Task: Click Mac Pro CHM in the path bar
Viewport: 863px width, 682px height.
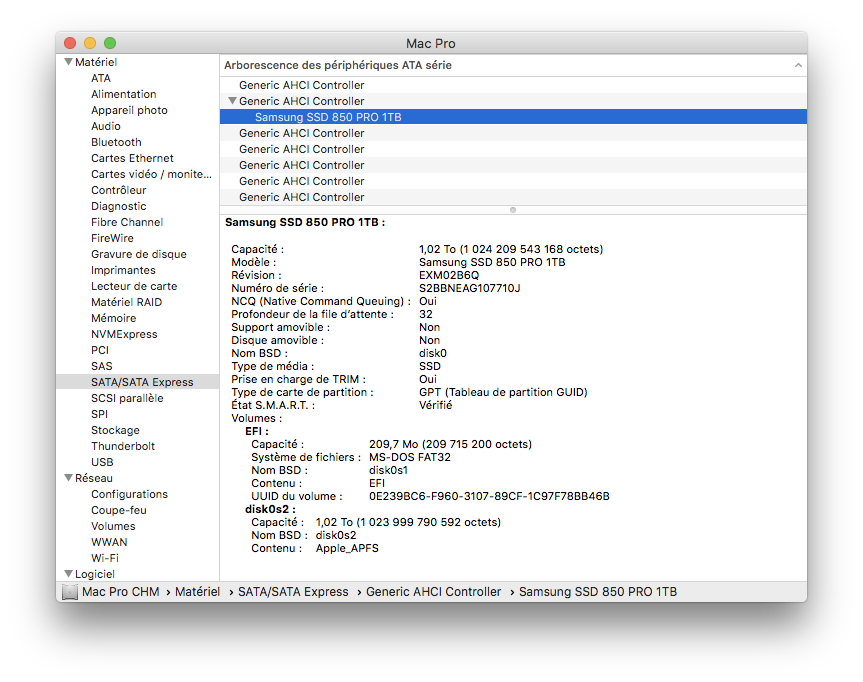Action: tap(121, 592)
